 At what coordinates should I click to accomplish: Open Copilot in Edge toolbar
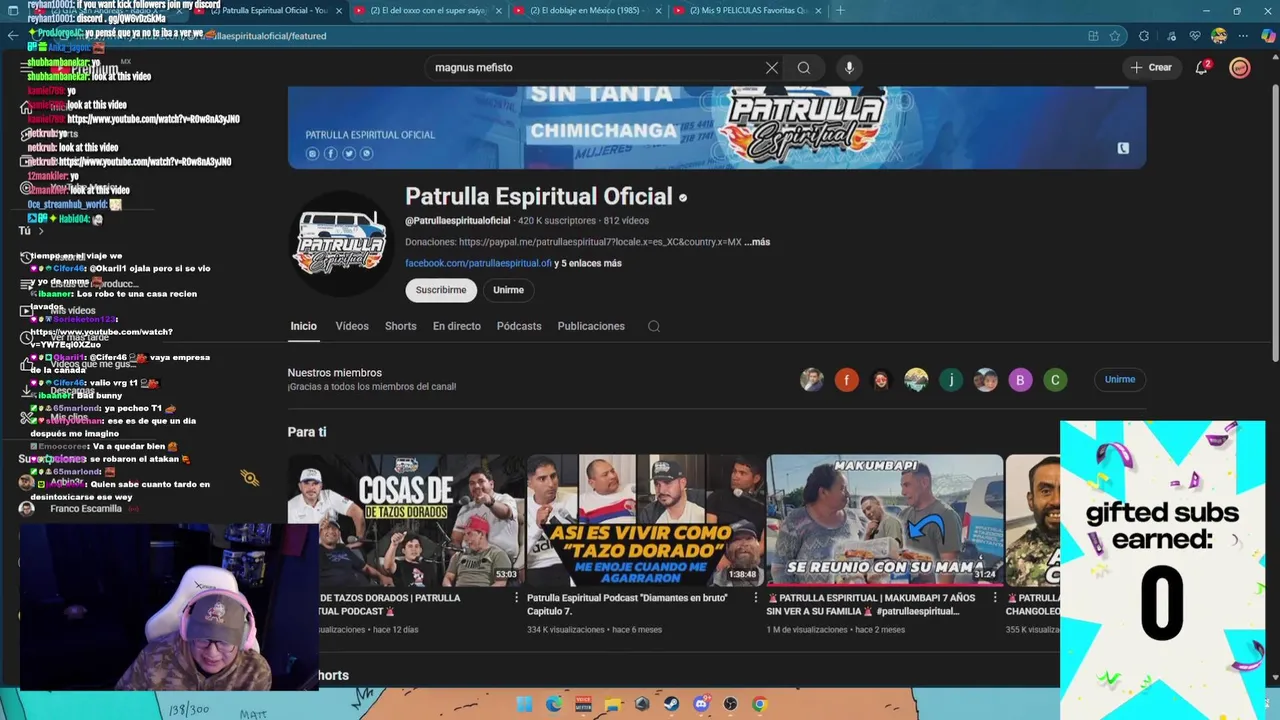coord(1268,36)
